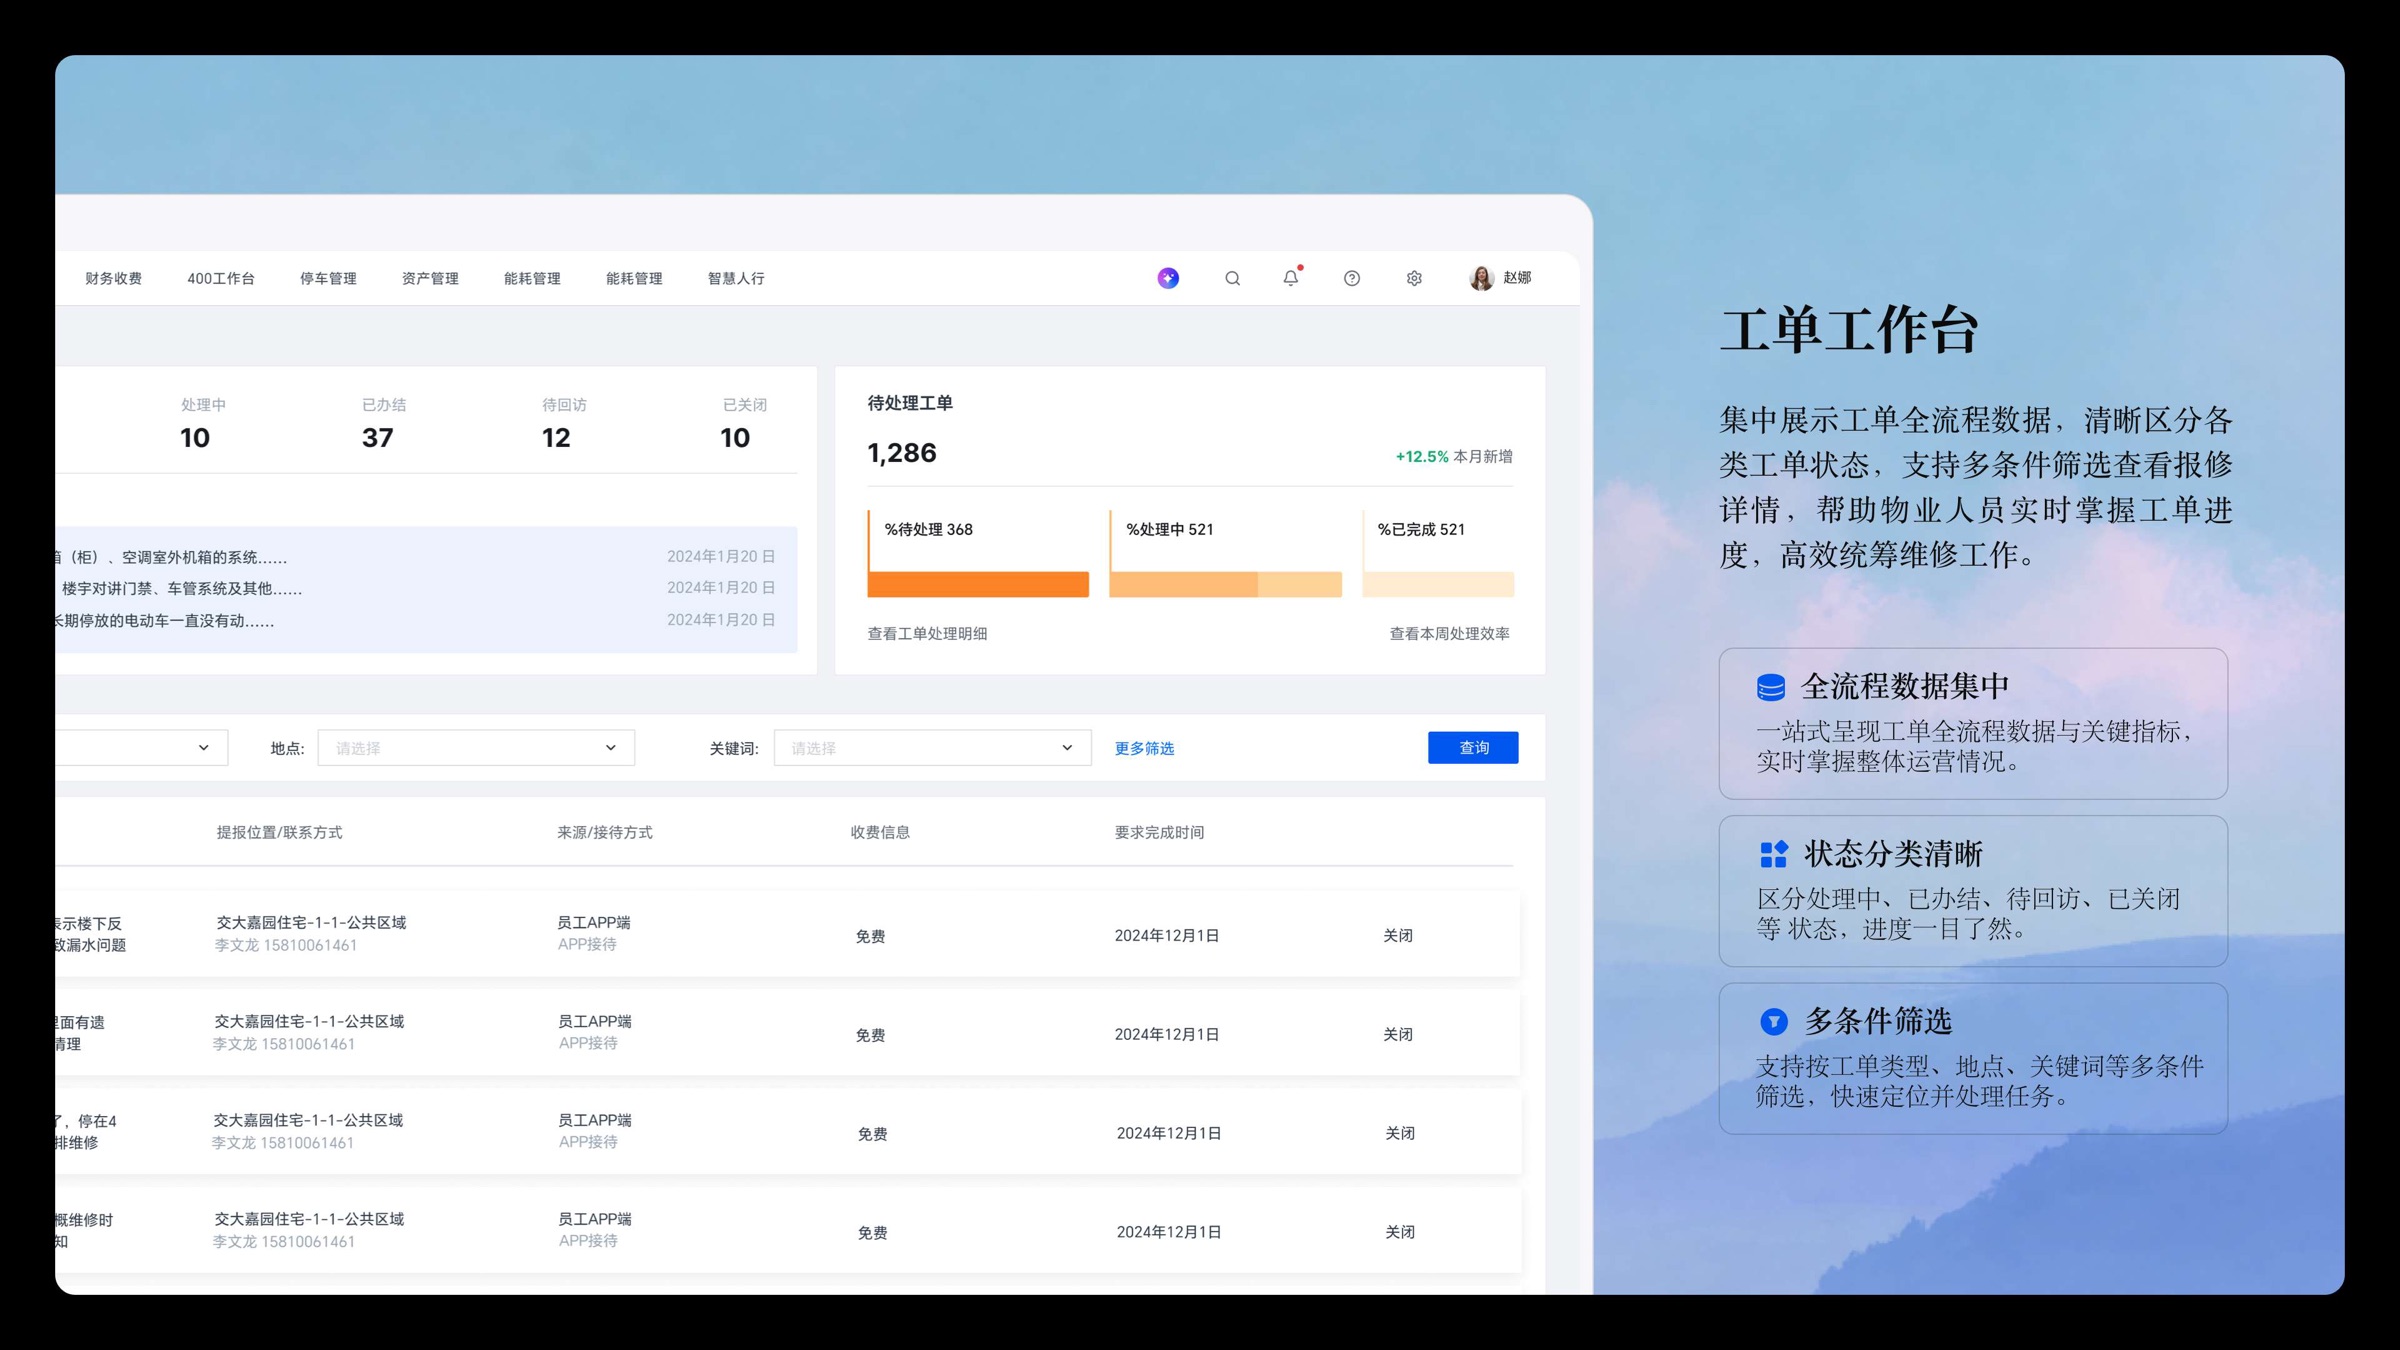Image resolution: width=2400 pixels, height=1350 pixels.
Task: Click 员工APP端 in the 里面有遗 row
Action: pos(594,1021)
